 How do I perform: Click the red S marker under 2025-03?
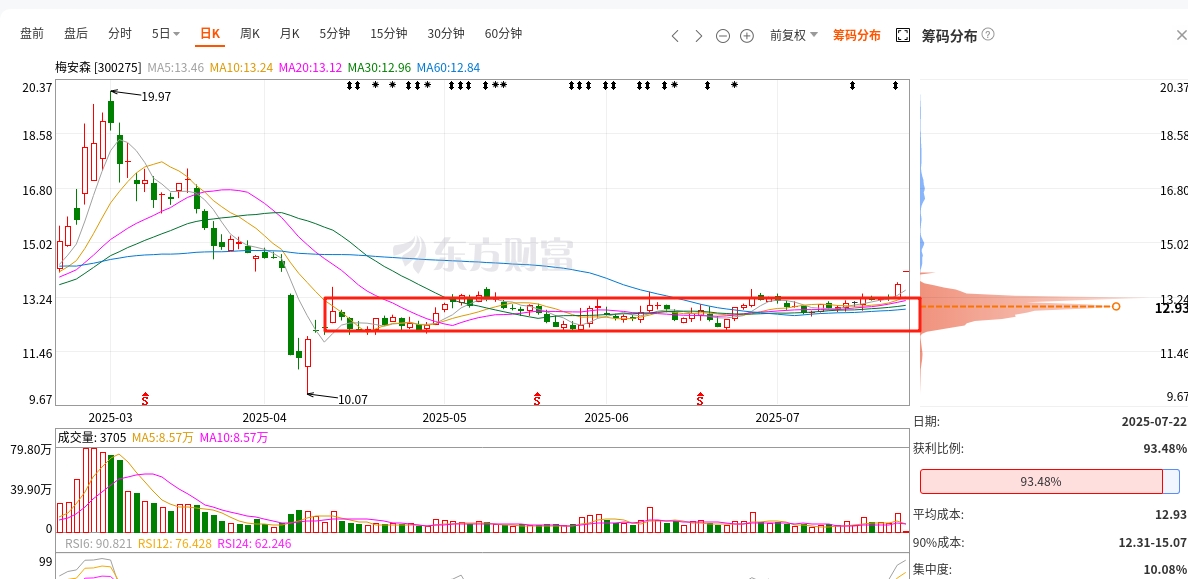(146, 397)
